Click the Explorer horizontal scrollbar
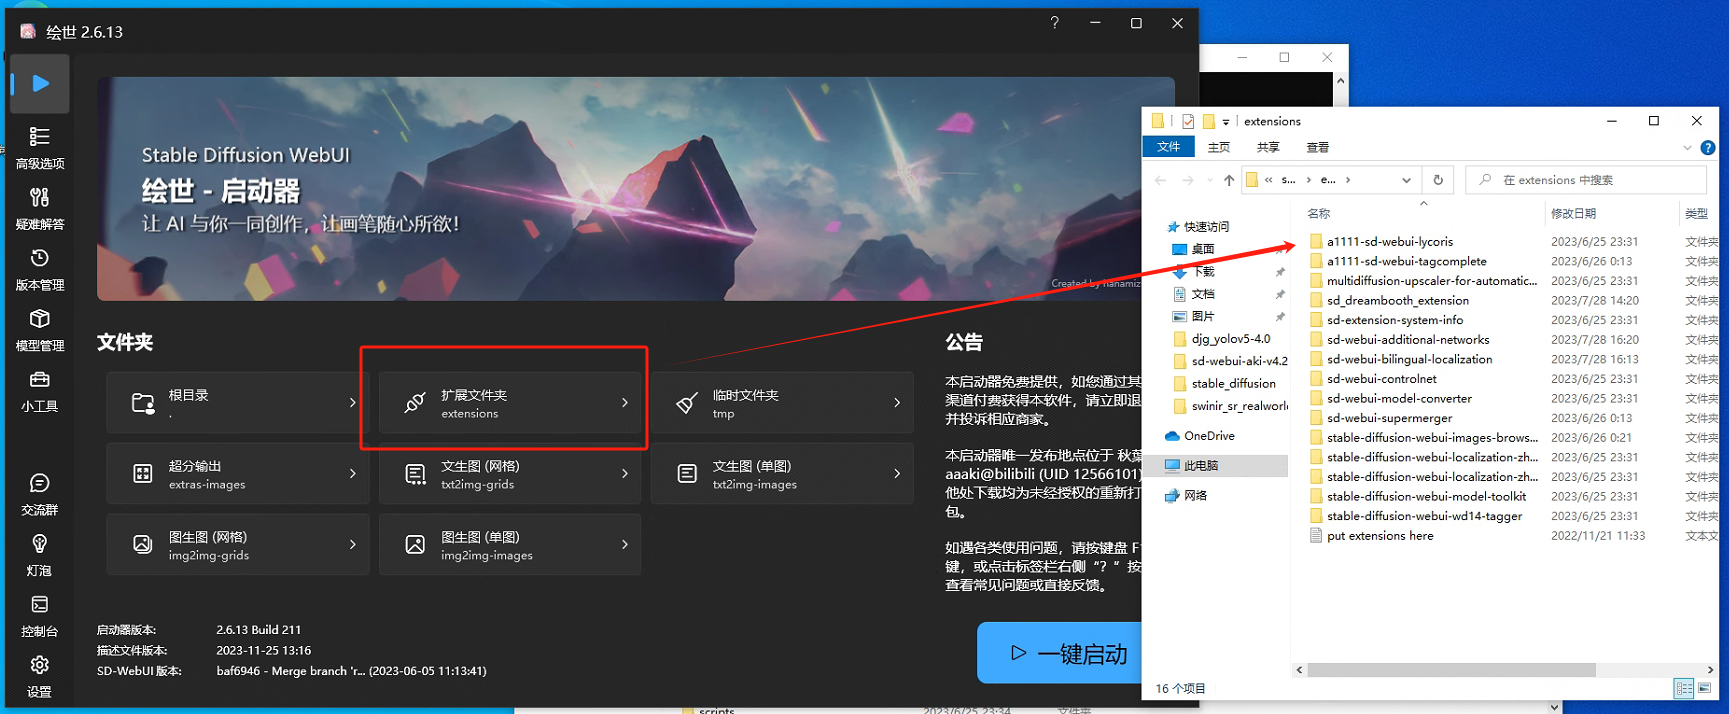 [1451, 670]
